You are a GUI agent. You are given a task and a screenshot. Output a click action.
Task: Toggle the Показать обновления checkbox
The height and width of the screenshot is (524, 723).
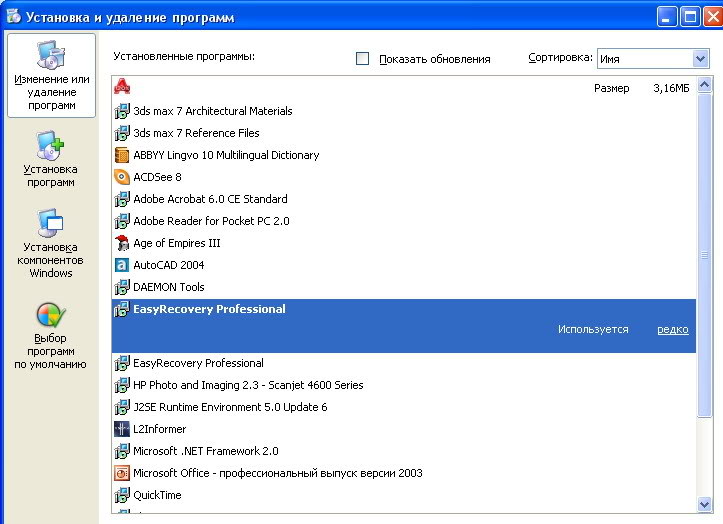[363, 59]
